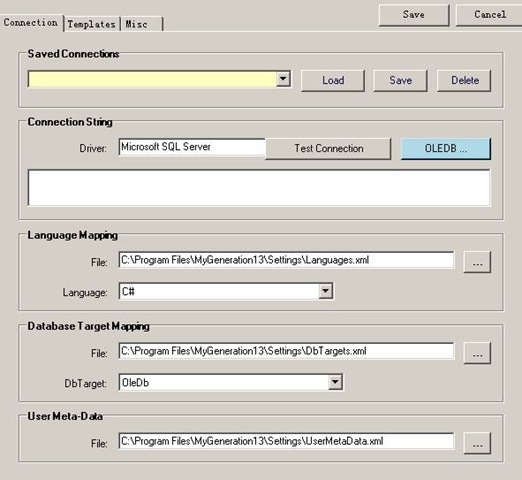
Task: Open the Misc tab
Action: pyautogui.click(x=142, y=24)
